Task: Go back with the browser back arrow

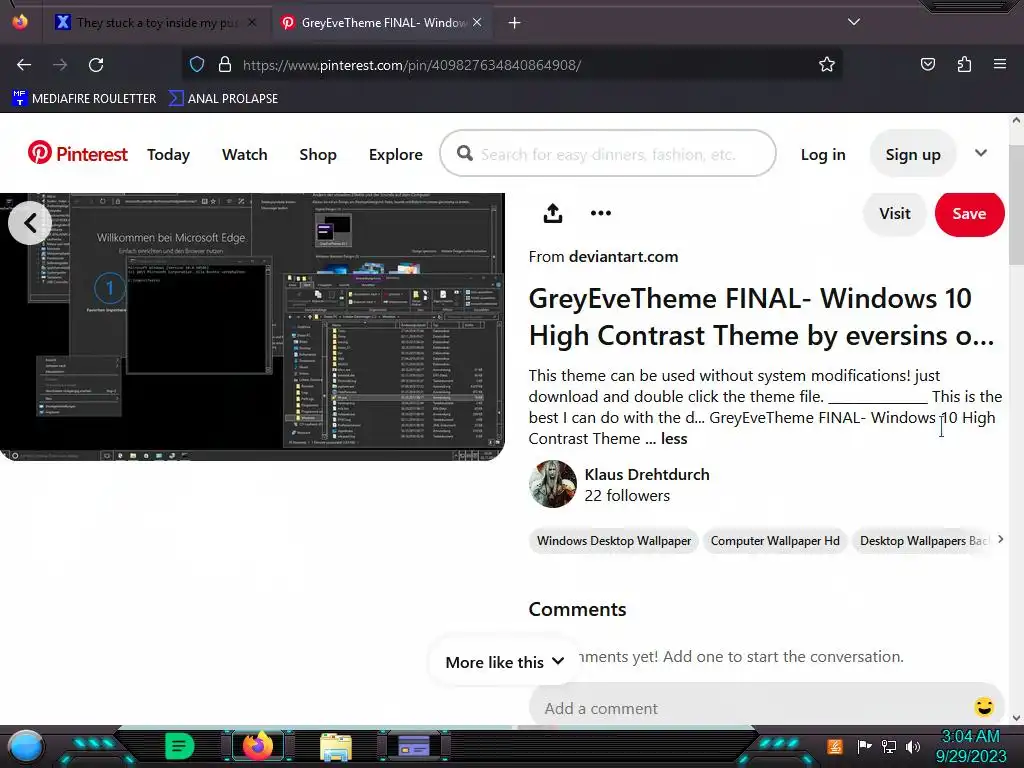Action: click(x=24, y=65)
